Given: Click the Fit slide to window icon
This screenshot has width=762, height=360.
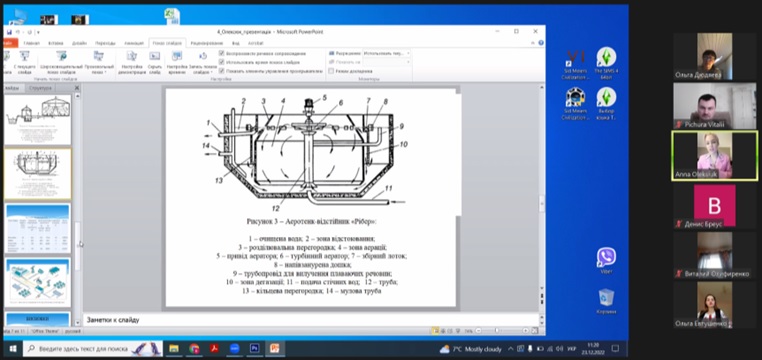Looking at the screenshot, I should [535, 330].
